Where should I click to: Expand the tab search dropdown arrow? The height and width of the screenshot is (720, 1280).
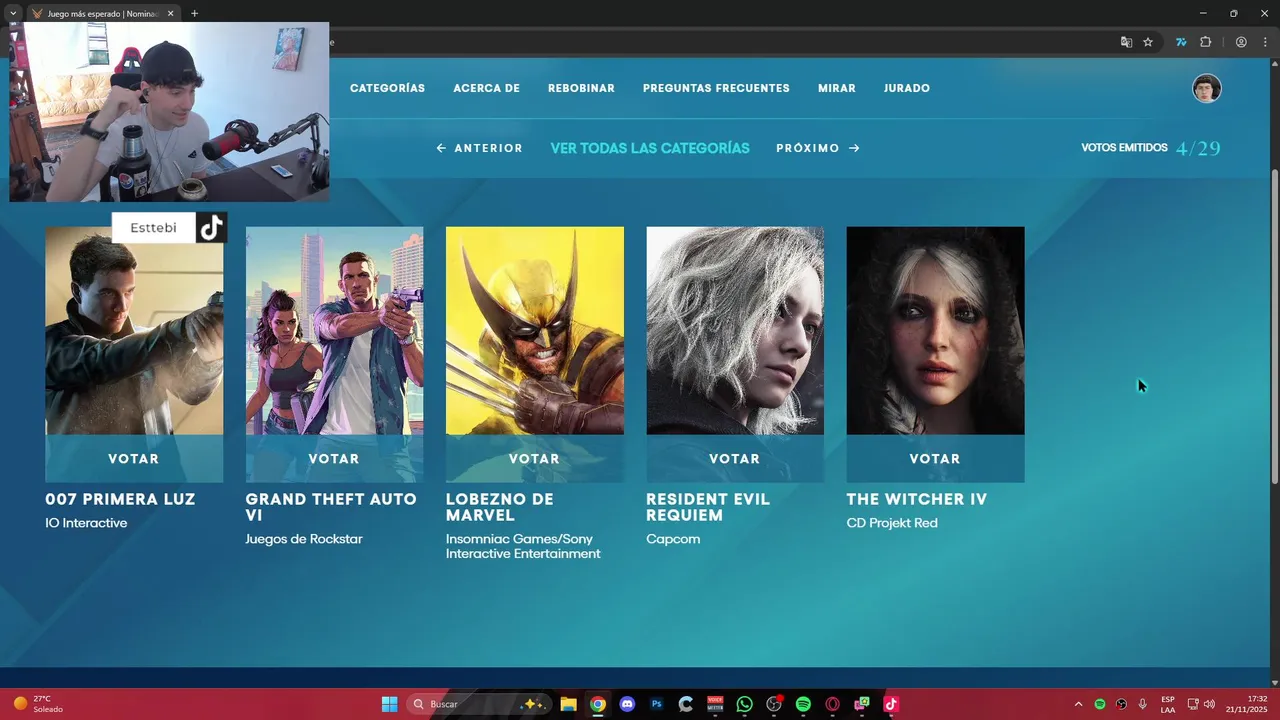click(x=13, y=14)
